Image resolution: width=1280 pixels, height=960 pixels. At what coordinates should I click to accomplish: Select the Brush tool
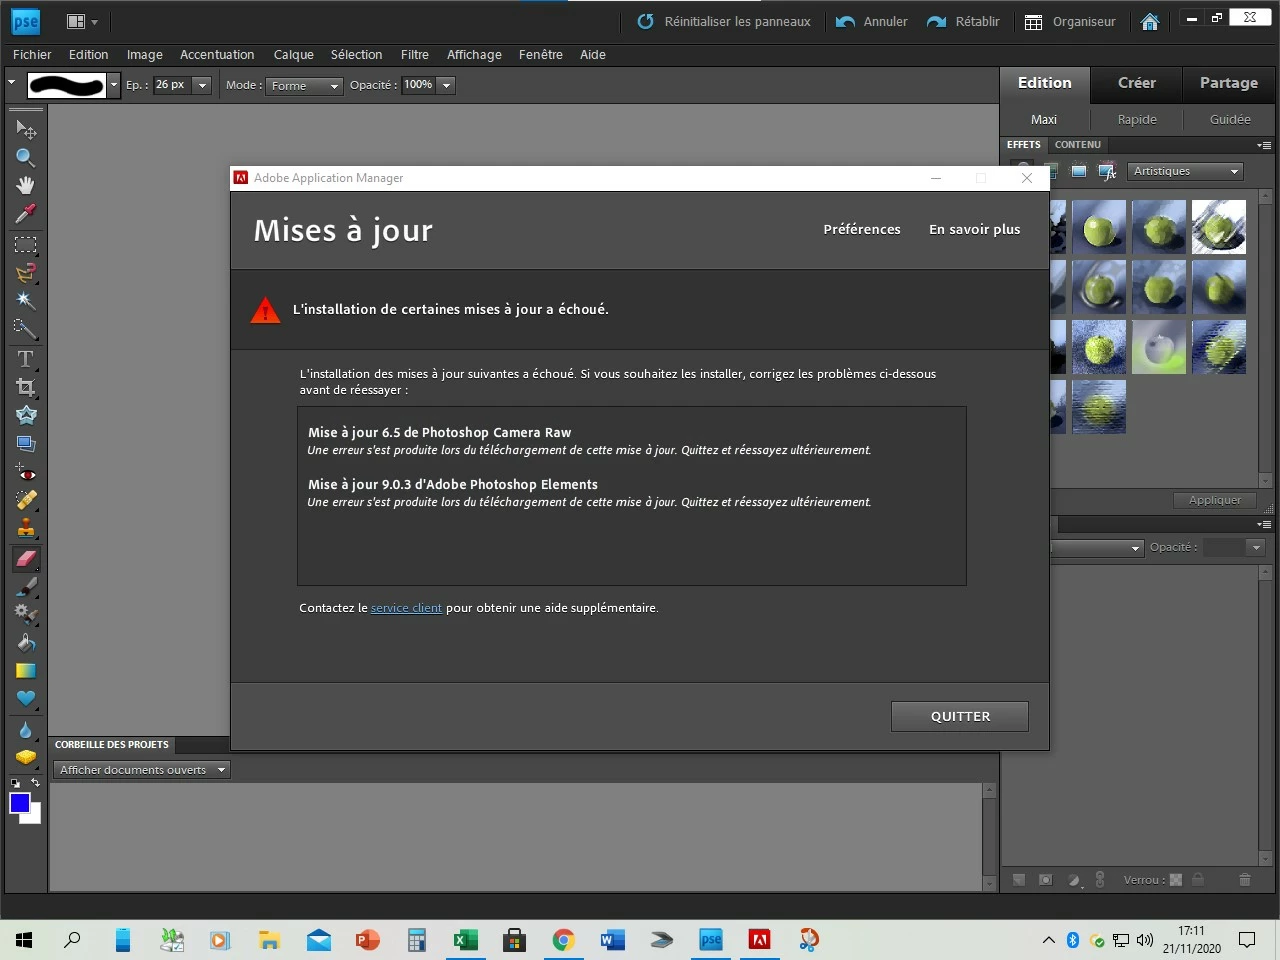tap(26, 586)
